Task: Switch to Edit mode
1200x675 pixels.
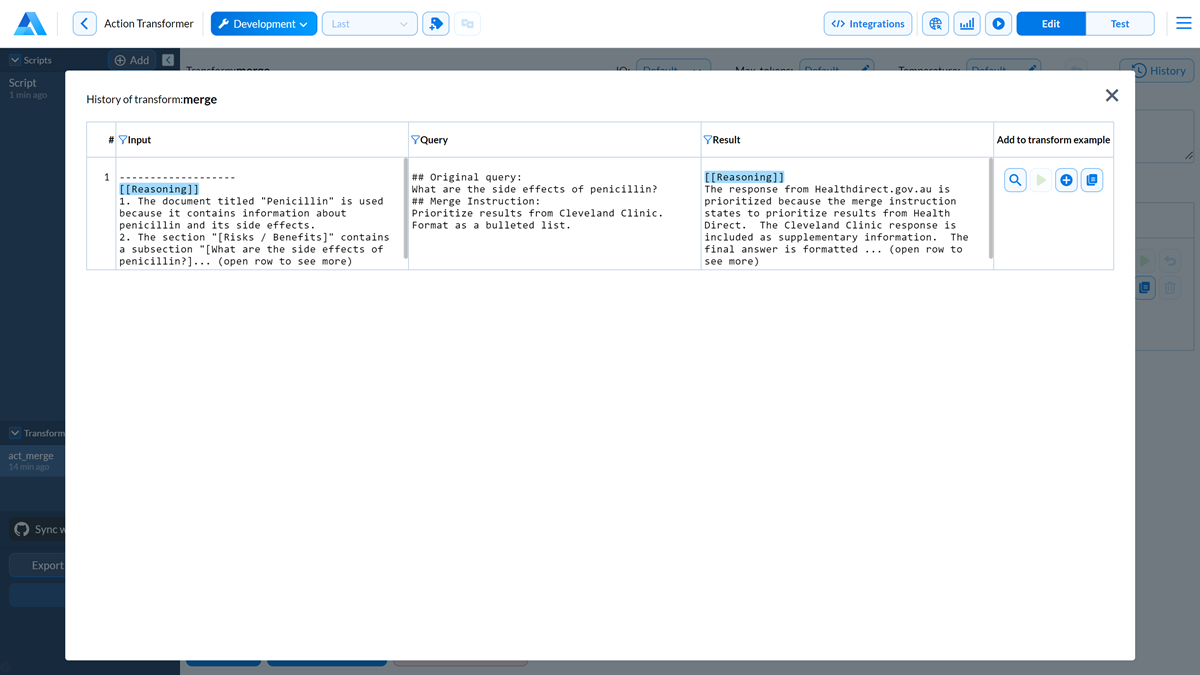Action: point(1050,24)
